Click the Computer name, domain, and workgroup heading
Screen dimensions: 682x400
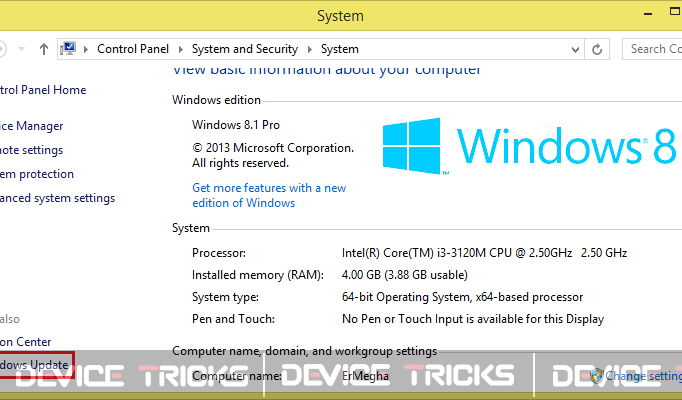click(304, 351)
